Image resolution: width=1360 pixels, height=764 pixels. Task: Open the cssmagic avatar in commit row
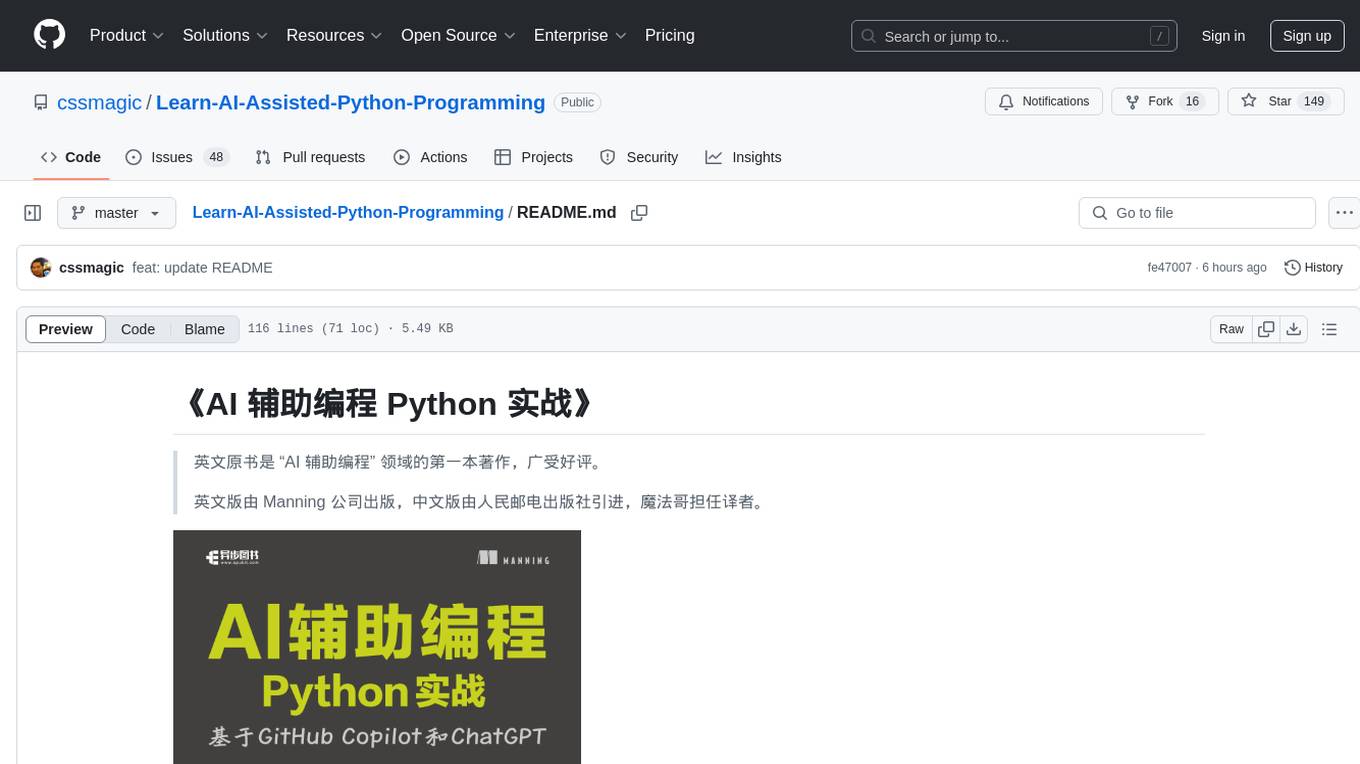click(41, 268)
